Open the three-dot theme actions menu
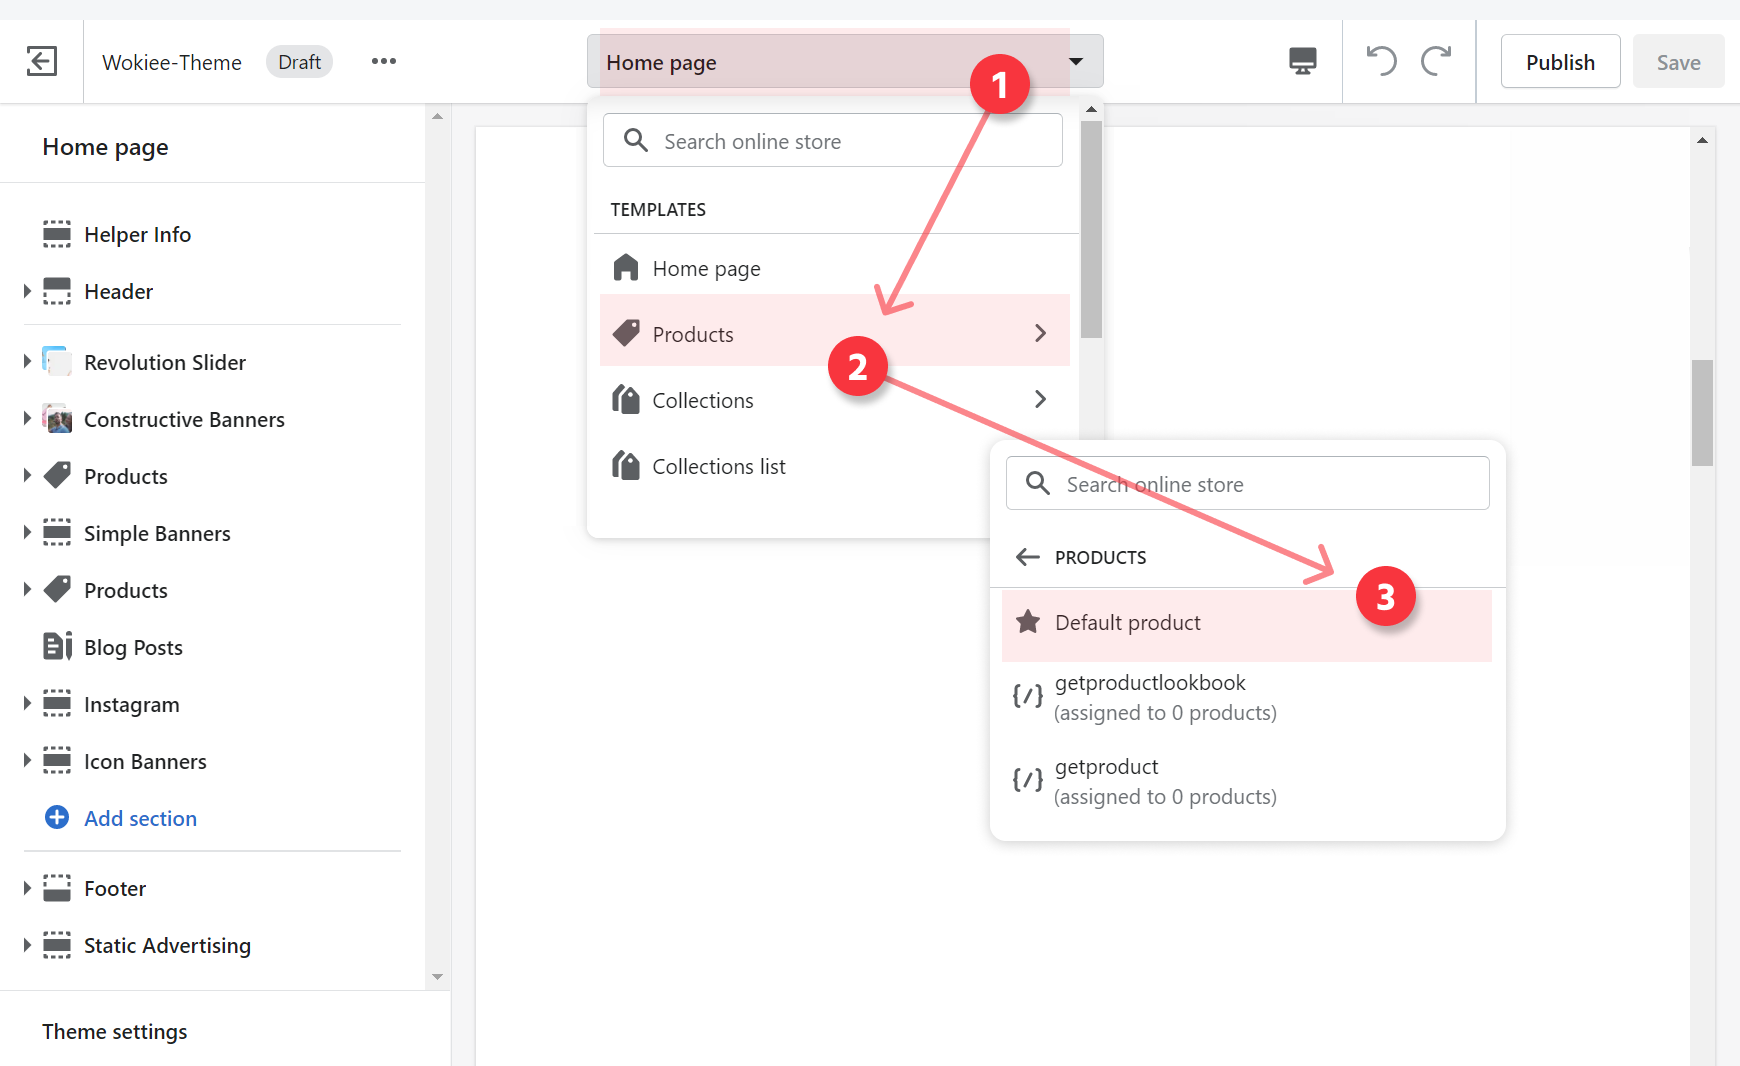Image resolution: width=1740 pixels, height=1066 pixels. [383, 62]
